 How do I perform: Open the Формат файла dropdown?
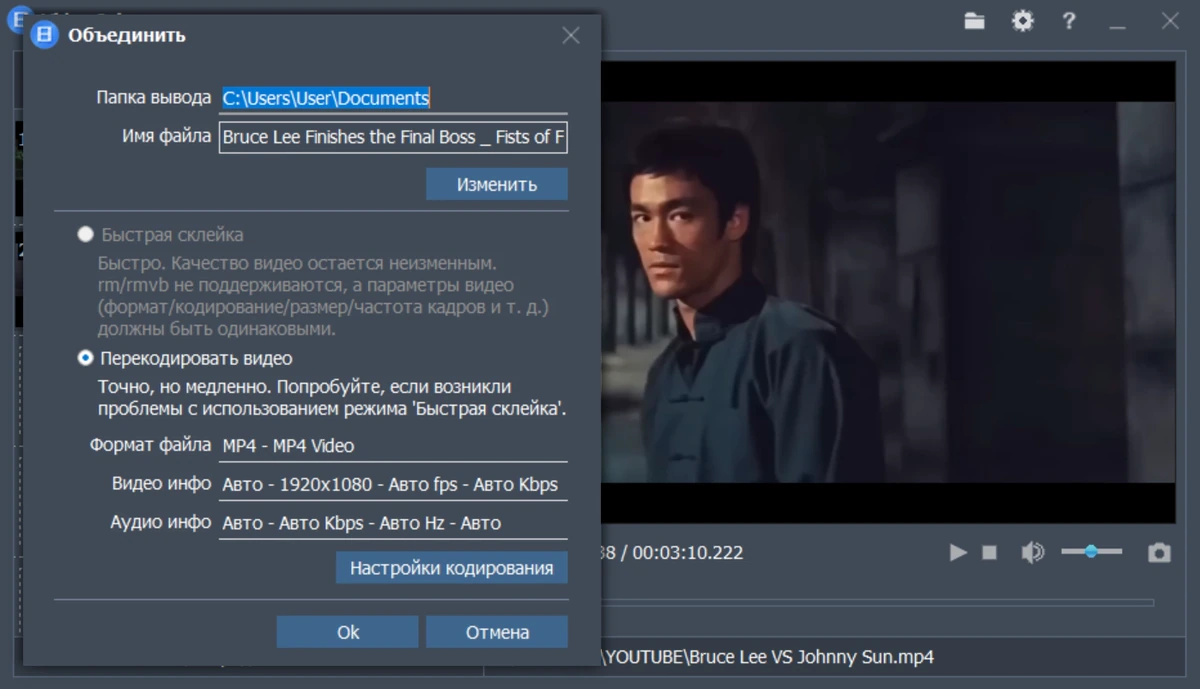393,446
